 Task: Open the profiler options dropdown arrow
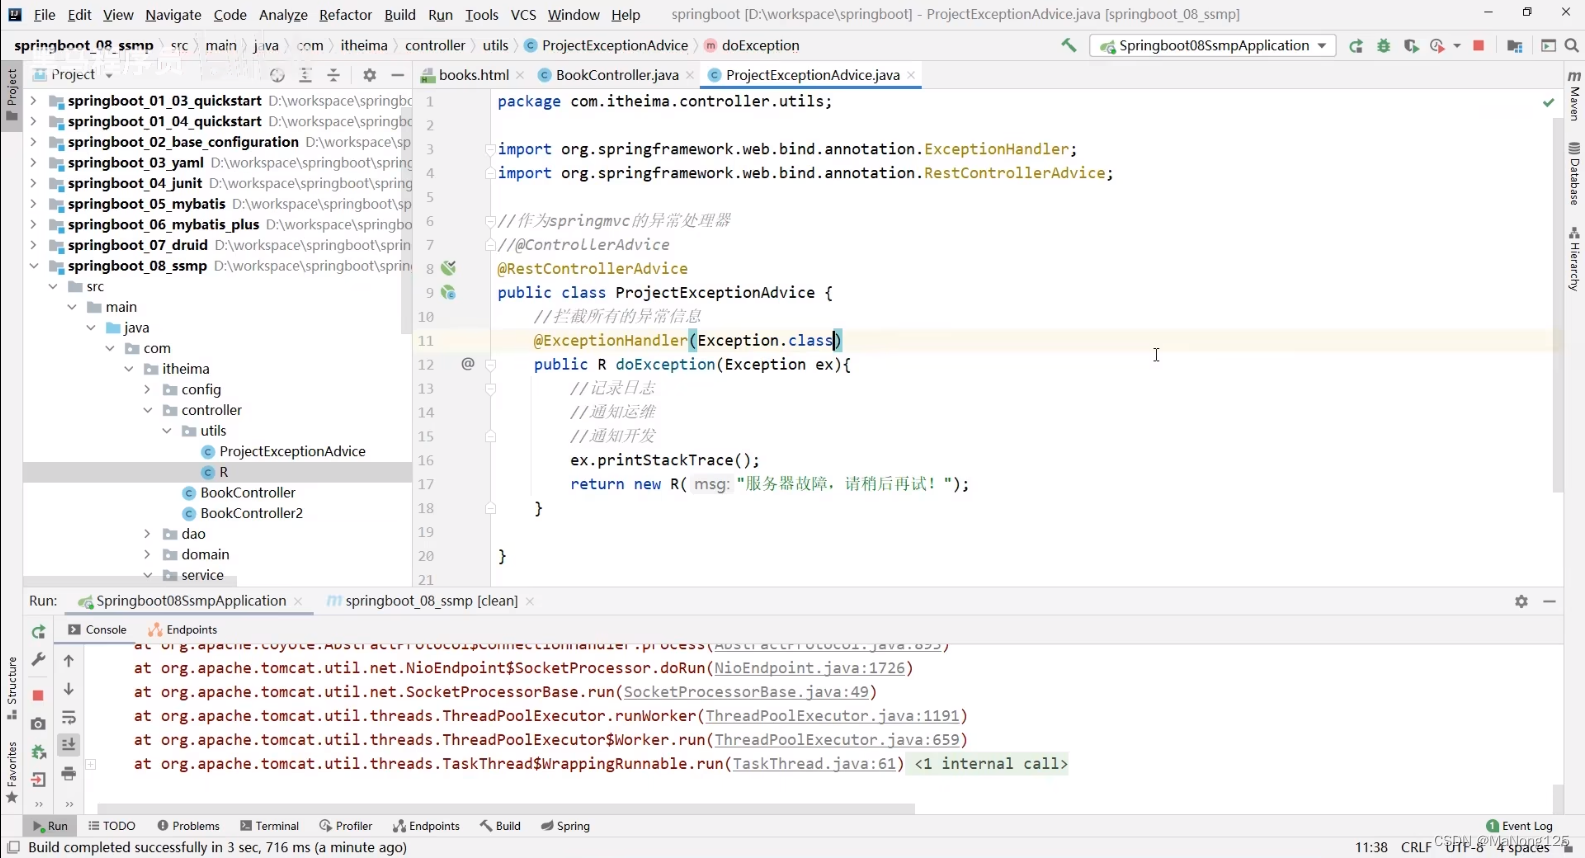1457,46
